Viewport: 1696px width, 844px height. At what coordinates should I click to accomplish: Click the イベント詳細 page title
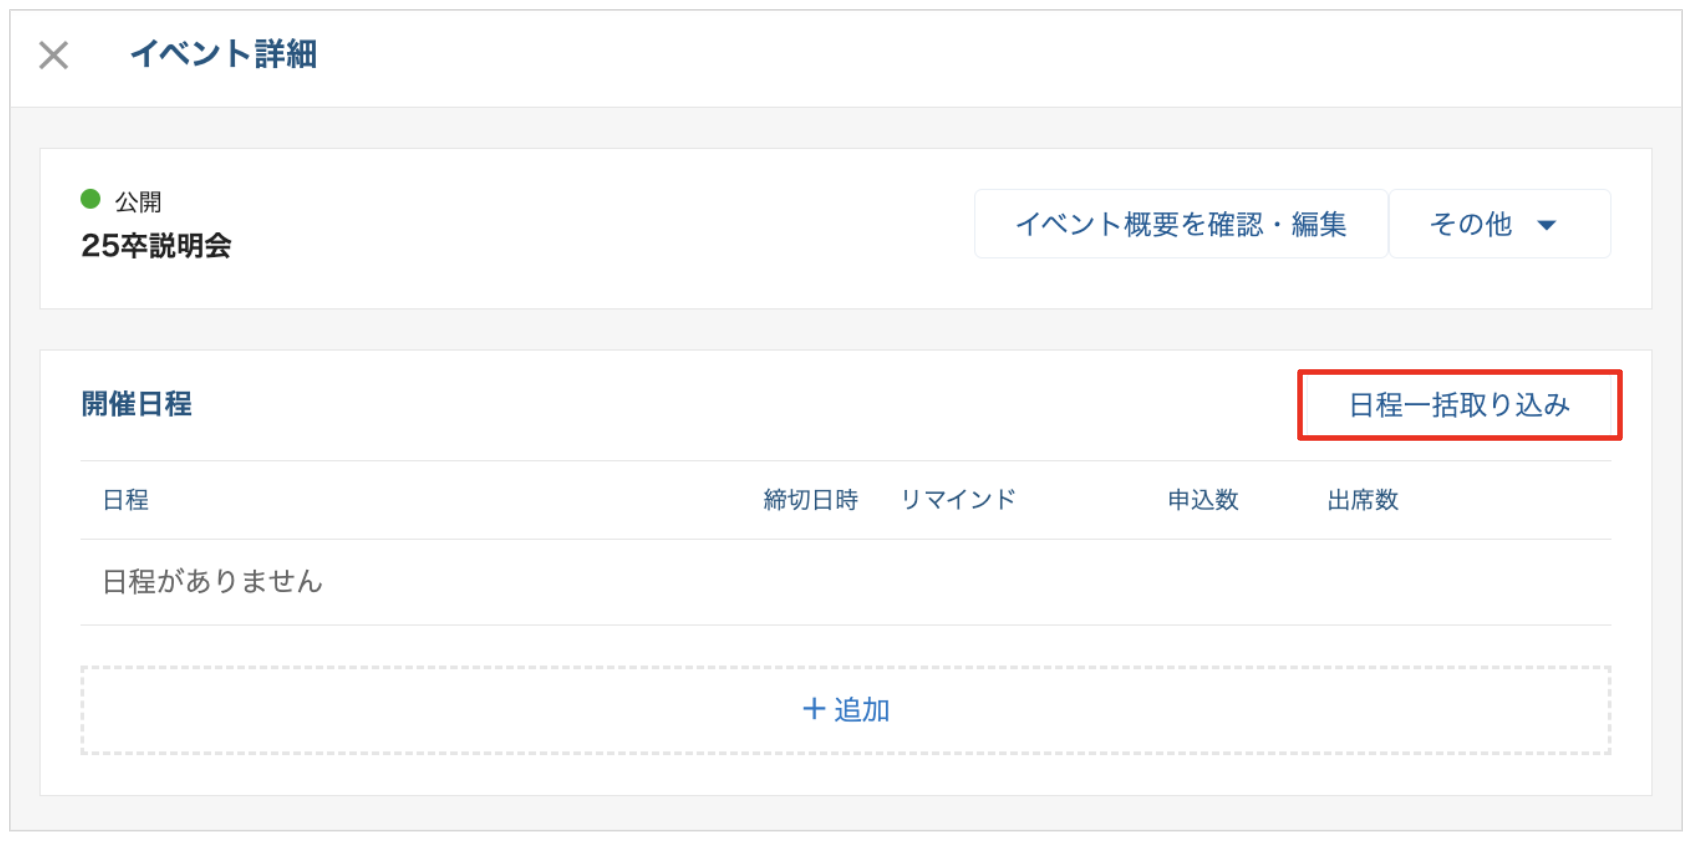coord(224,54)
